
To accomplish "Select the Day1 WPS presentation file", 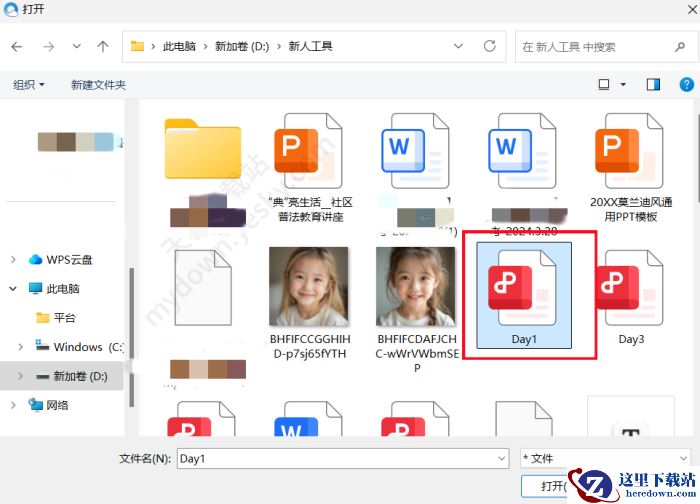I will [x=524, y=296].
